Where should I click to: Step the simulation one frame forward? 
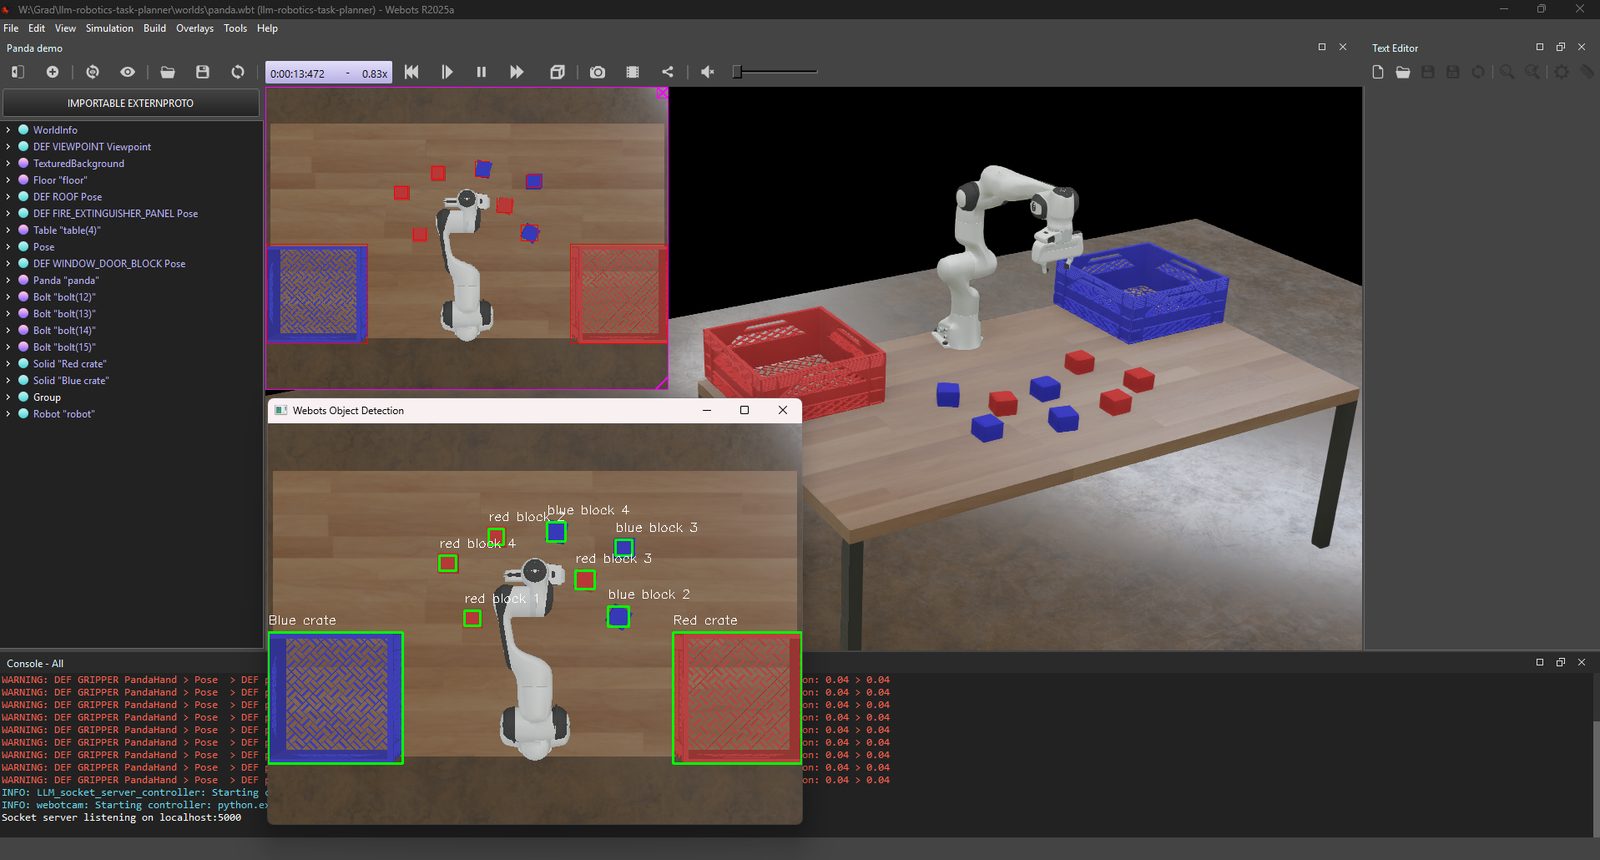446,72
